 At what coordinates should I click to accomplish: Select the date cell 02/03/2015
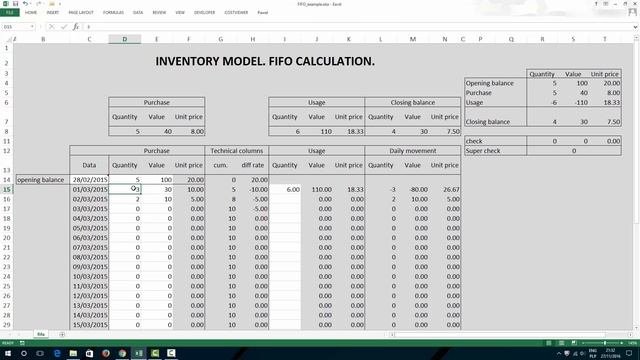89,199
